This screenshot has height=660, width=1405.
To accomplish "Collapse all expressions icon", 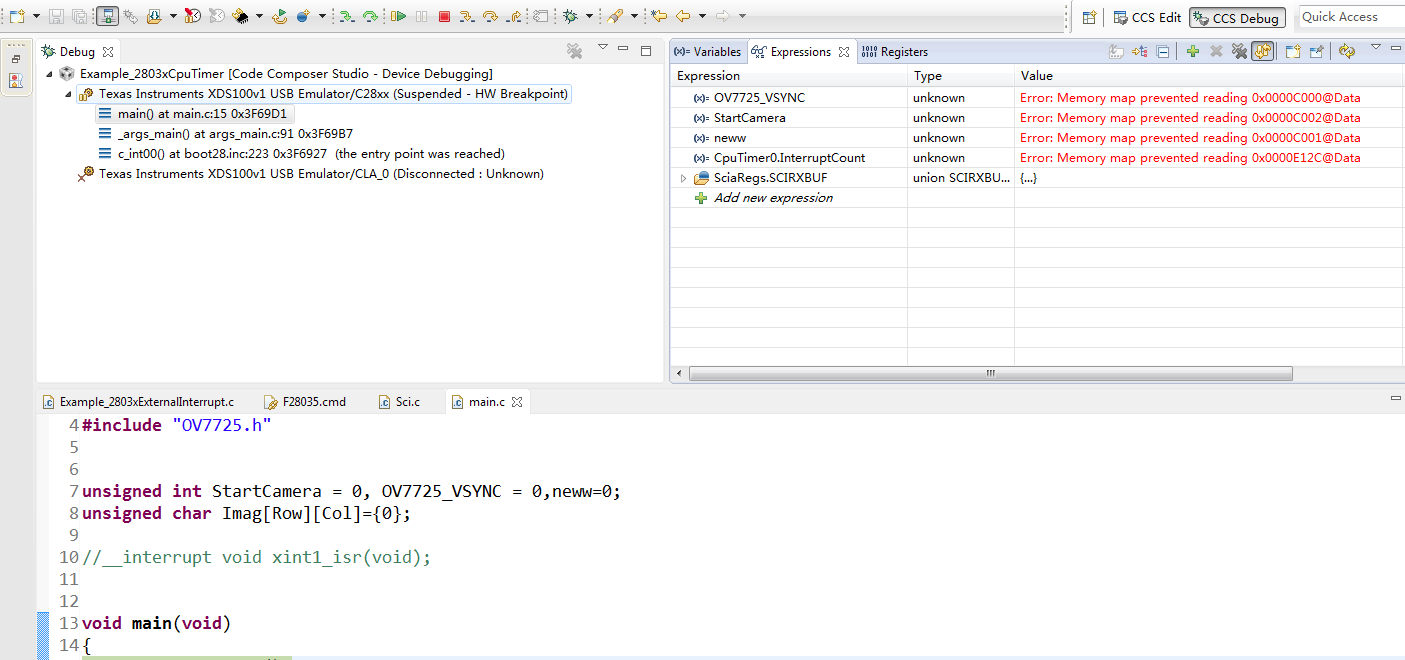I will point(1163,51).
